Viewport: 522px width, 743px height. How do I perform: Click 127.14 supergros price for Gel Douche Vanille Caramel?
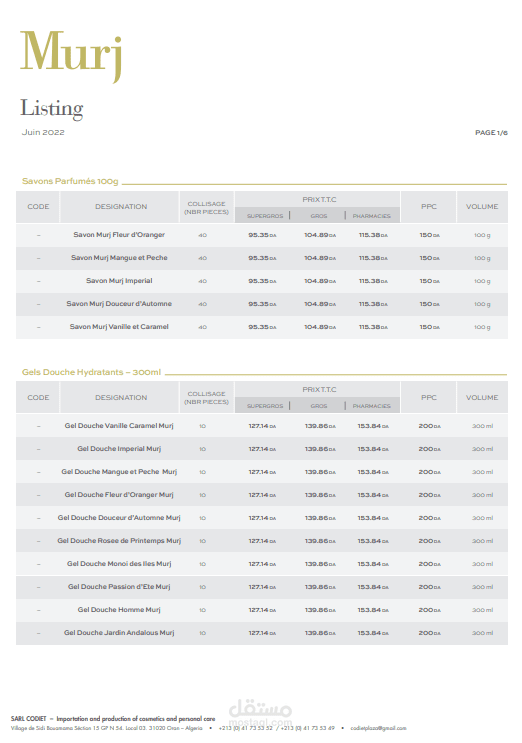262,426
